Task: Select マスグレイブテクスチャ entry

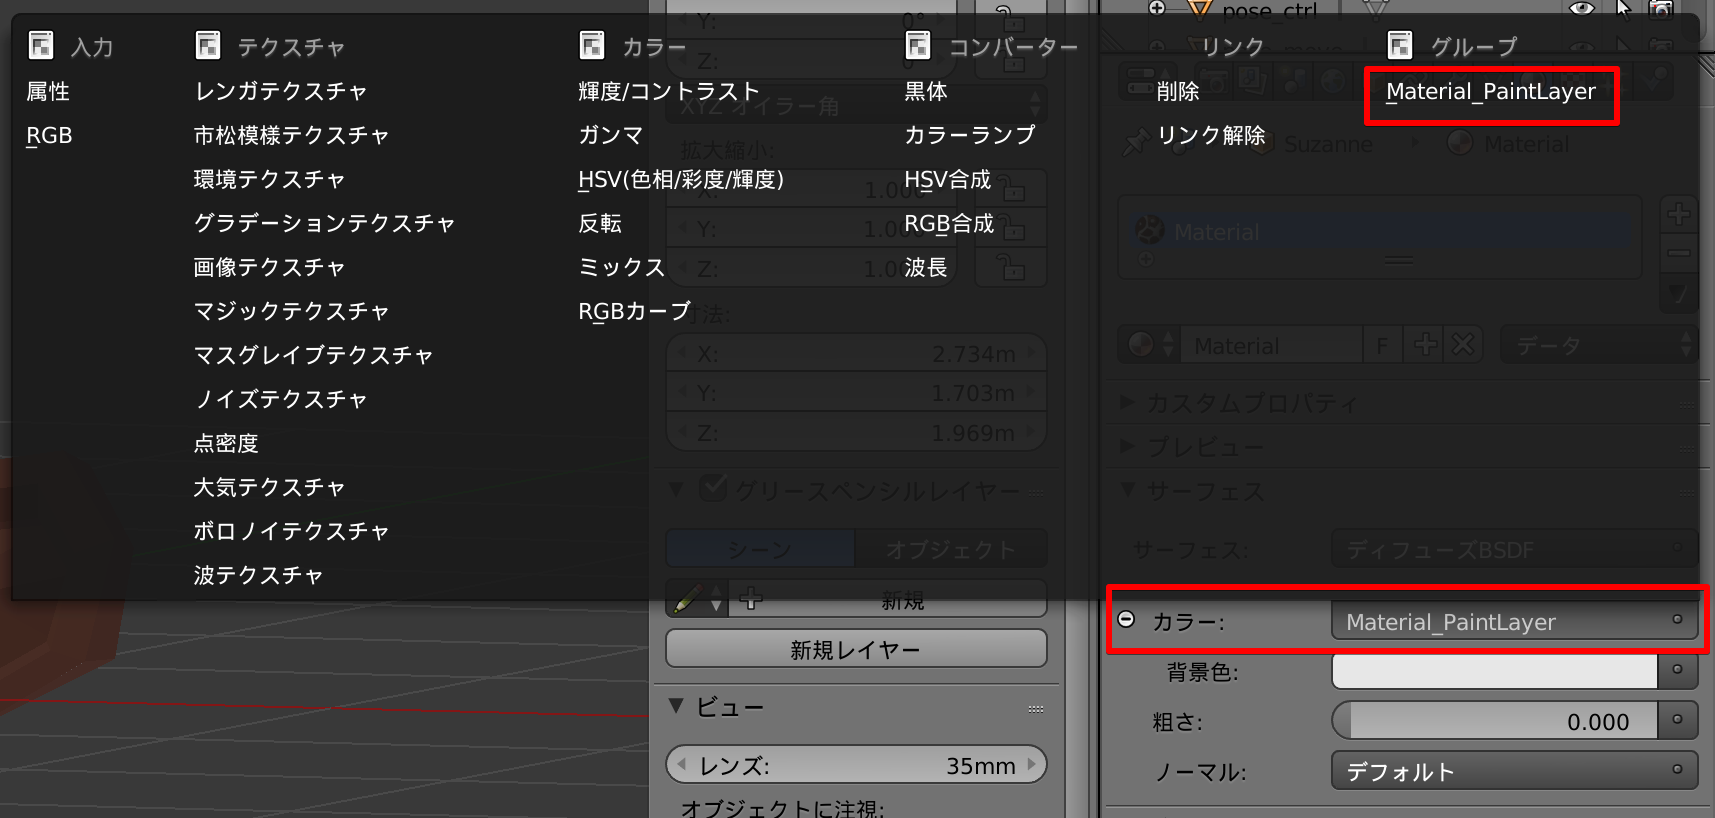Action: (x=313, y=355)
